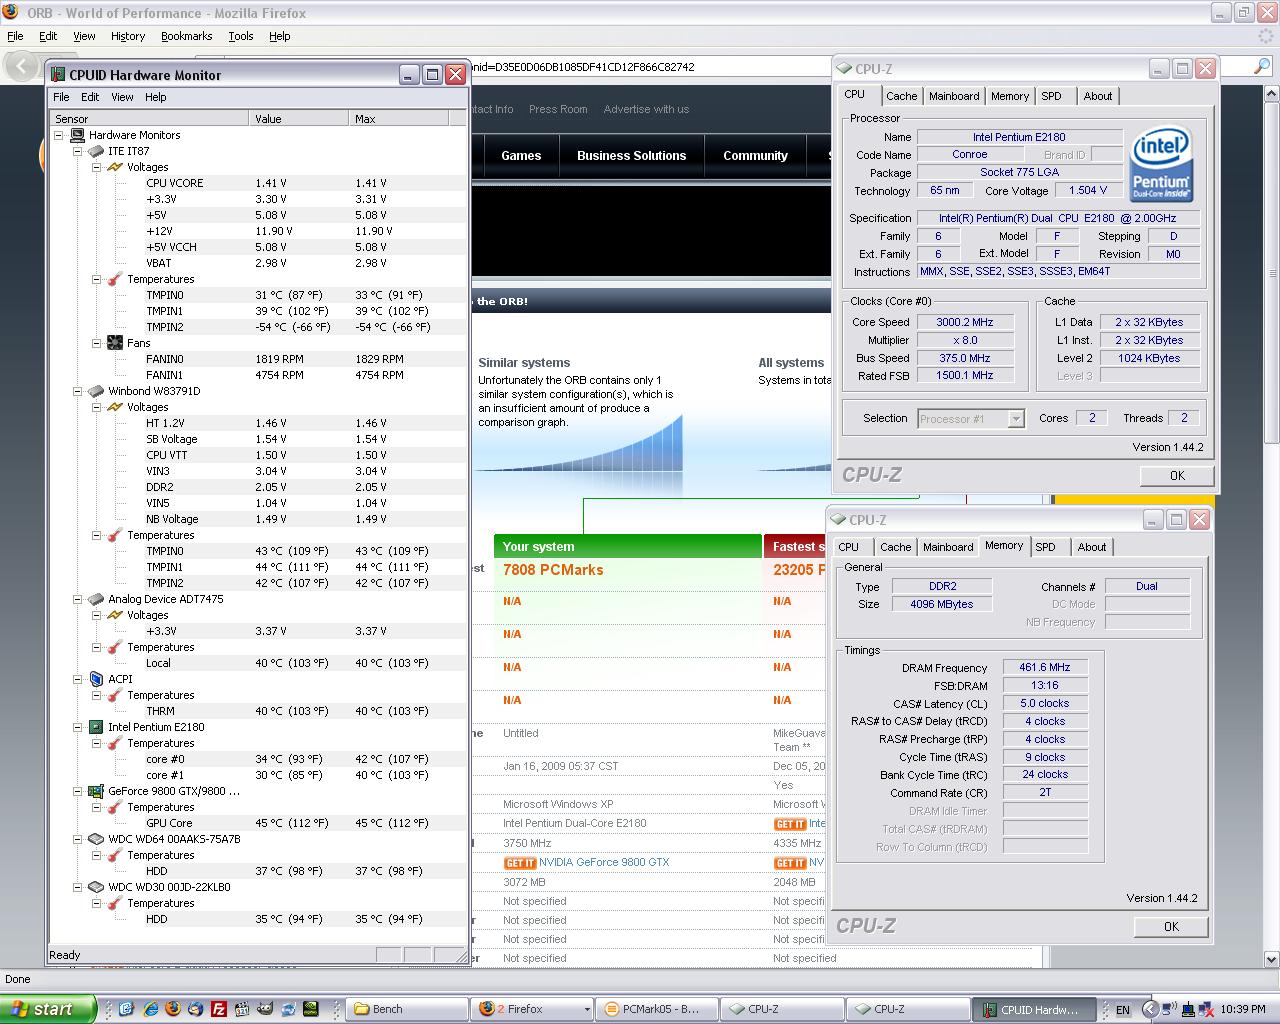Click the Sensor column header
Viewport: 1280px width, 1024px height.
148,118
